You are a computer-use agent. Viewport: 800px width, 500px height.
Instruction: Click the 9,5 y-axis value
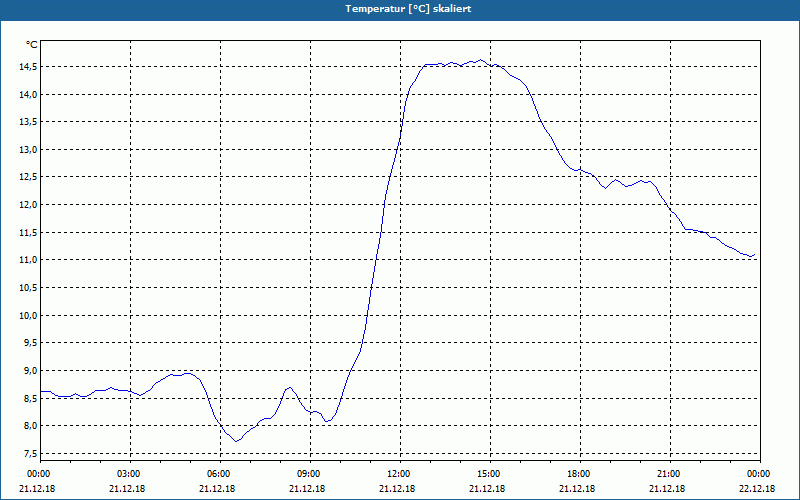(x=31, y=343)
